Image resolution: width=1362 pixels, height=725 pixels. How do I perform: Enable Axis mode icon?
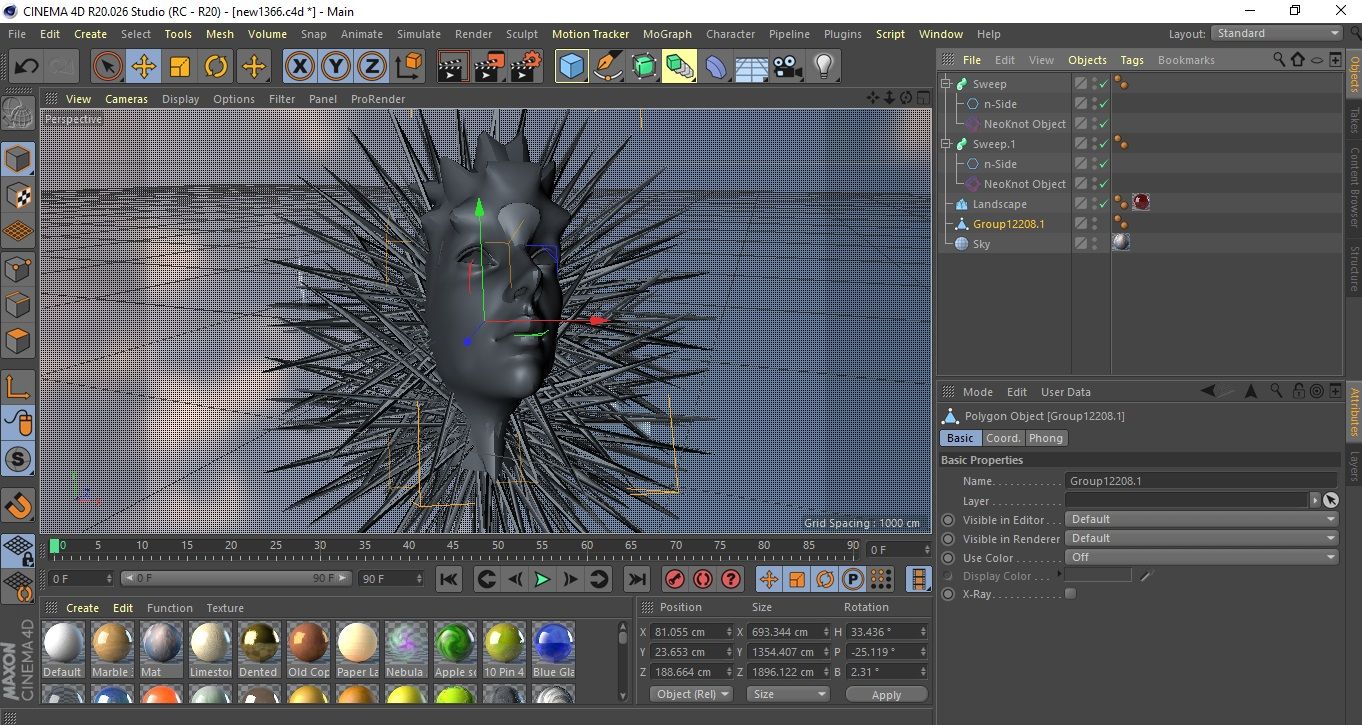click(x=18, y=386)
